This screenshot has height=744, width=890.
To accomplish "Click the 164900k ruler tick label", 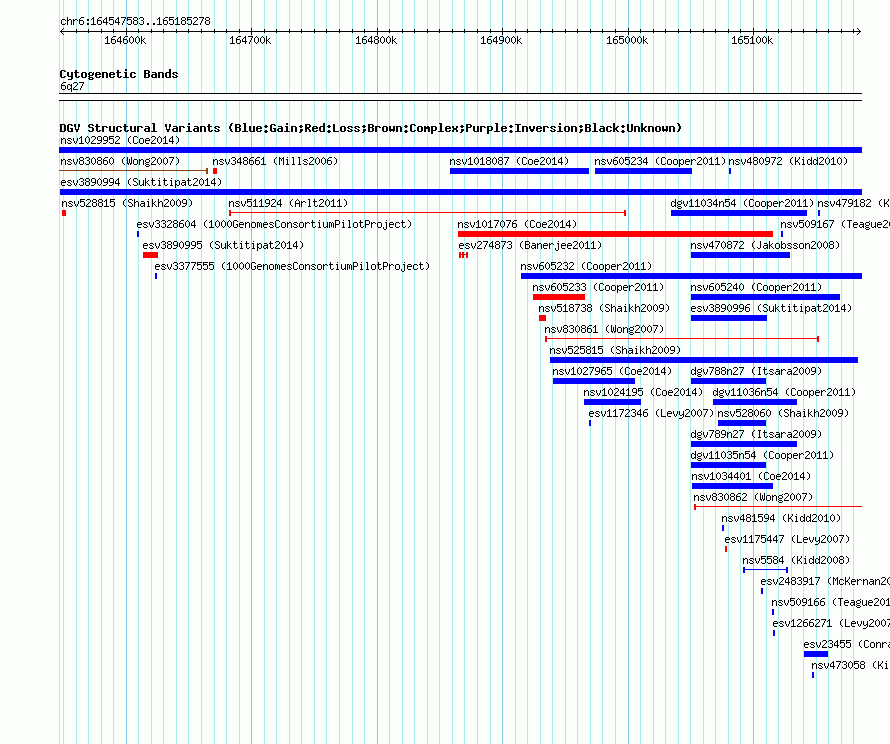I will pos(501,40).
